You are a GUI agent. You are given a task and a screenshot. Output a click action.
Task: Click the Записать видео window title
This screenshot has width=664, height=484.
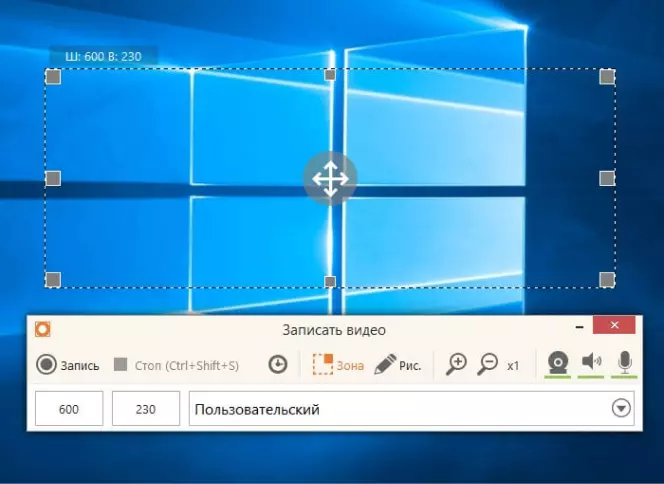click(x=334, y=330)
